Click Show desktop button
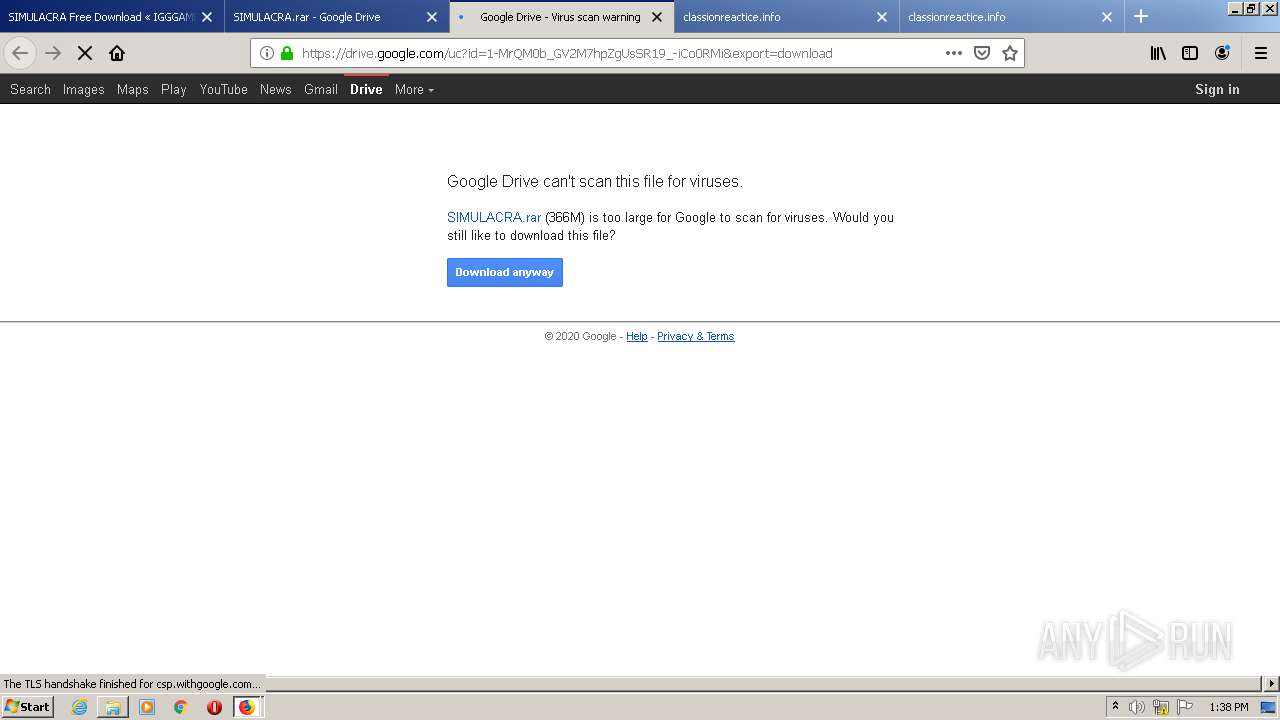 (x=1269, y=707)
